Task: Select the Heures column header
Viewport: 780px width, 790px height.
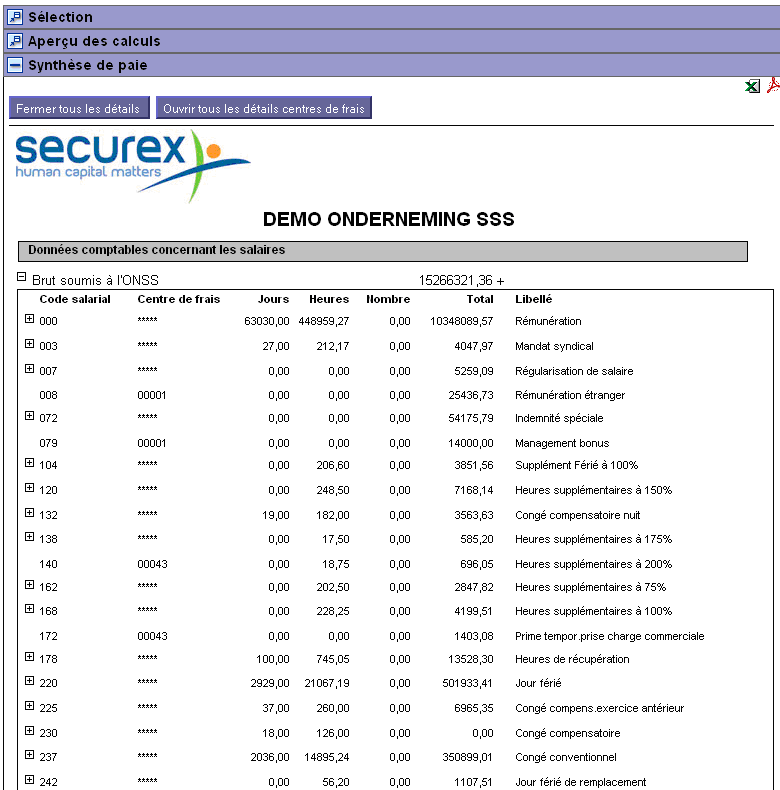Action: point(329,299)
